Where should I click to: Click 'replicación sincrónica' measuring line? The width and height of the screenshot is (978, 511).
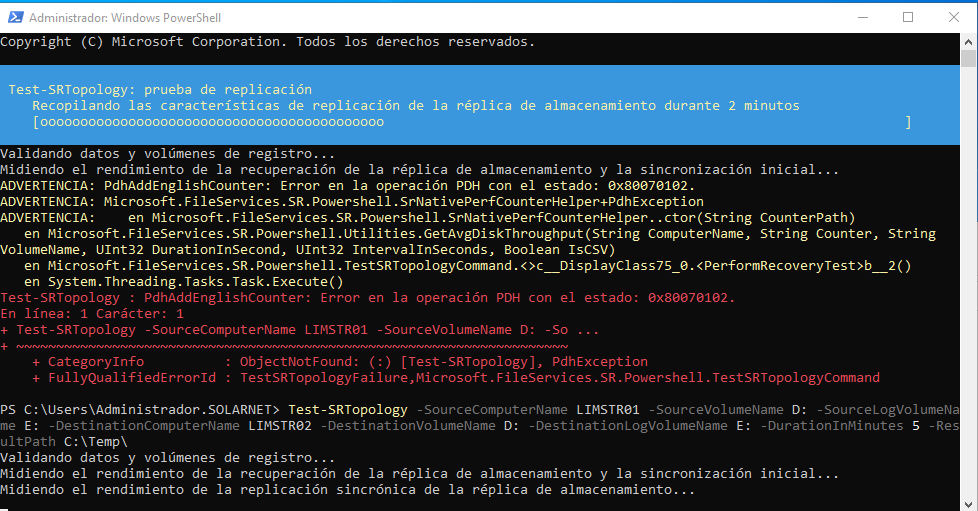(x=347, y=490)
